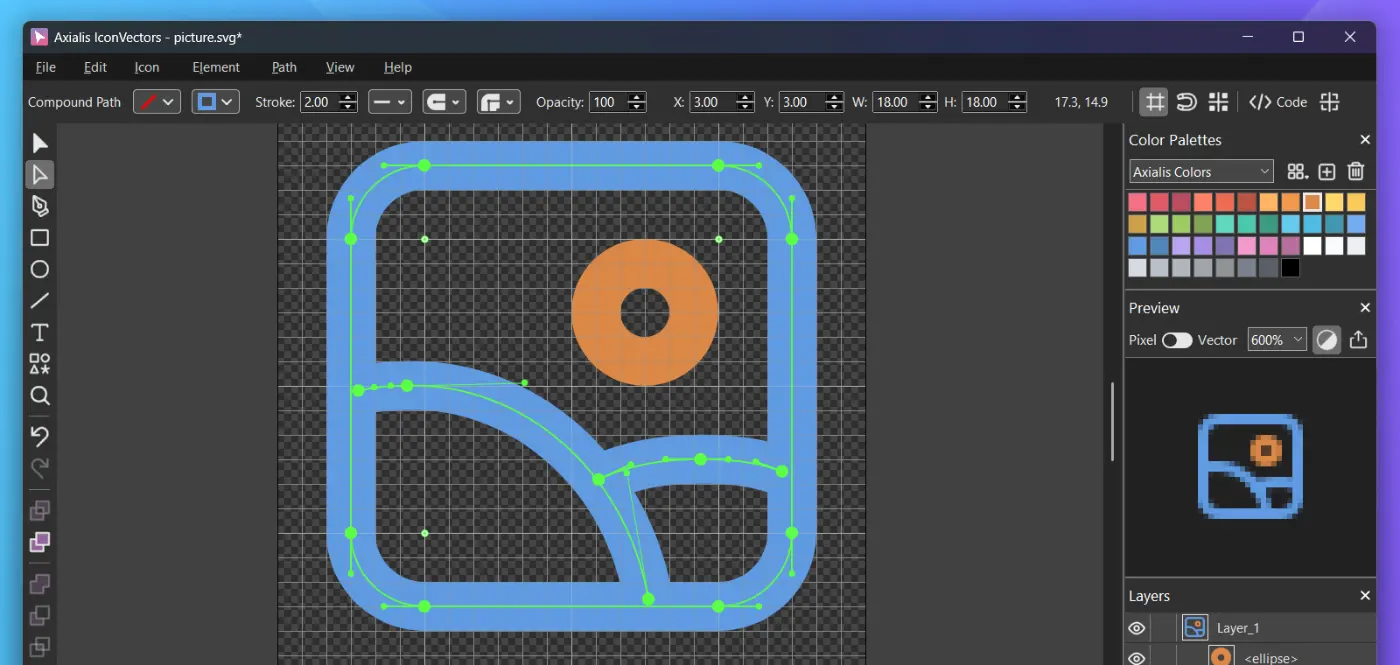This screenshot has width=1400, height=665.
Task: Delete the color palette with trash icon
Action: 1356,172
